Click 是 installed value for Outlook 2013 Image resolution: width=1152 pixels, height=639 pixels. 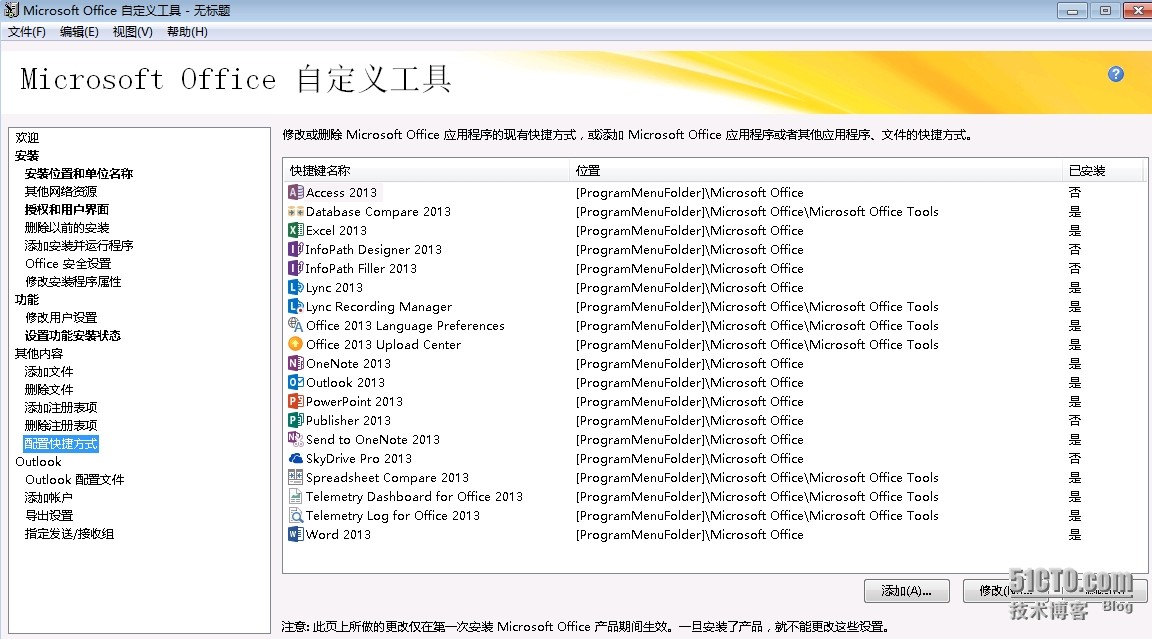coord(1075,383)
